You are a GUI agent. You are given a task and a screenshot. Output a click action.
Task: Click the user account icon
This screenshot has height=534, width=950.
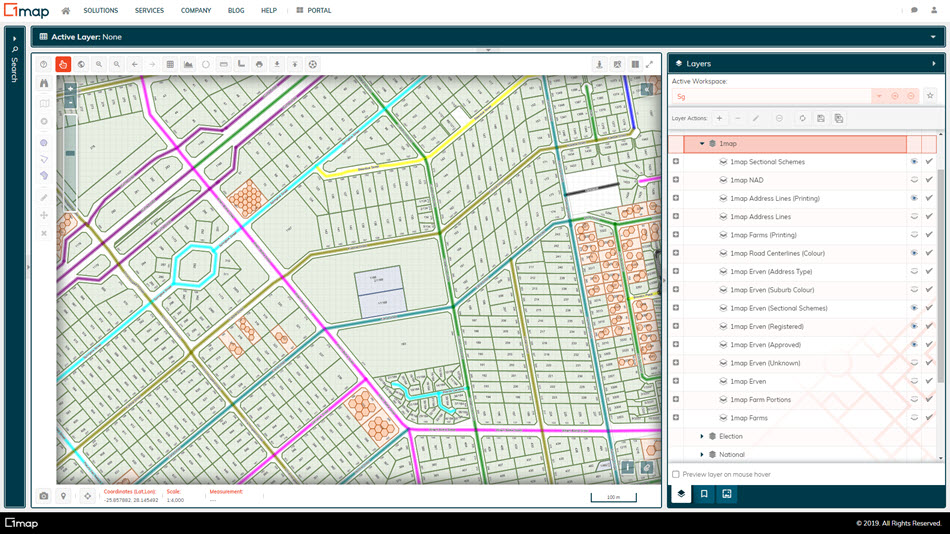[934, 10]
